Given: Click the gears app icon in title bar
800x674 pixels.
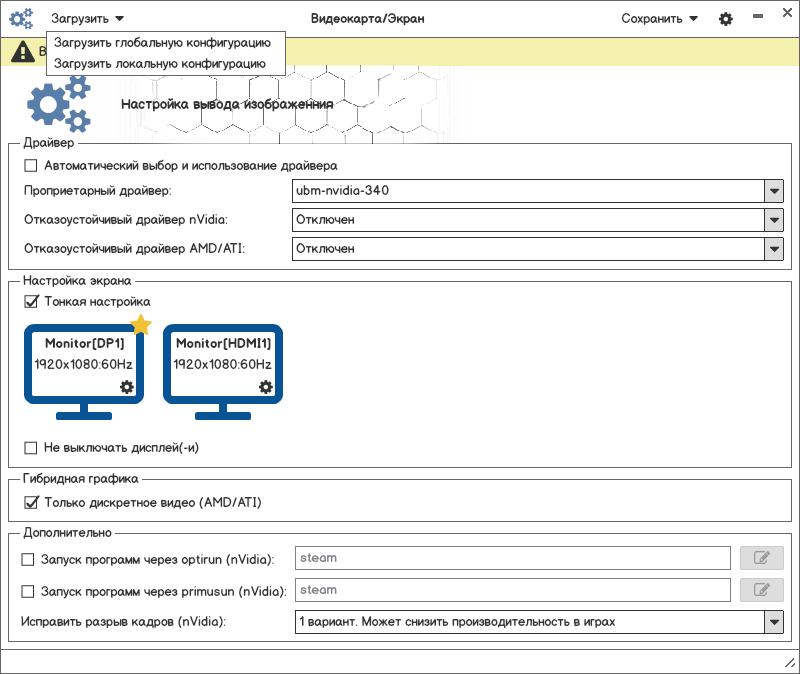Looking at the screenshot, I should tap(21, 19).
